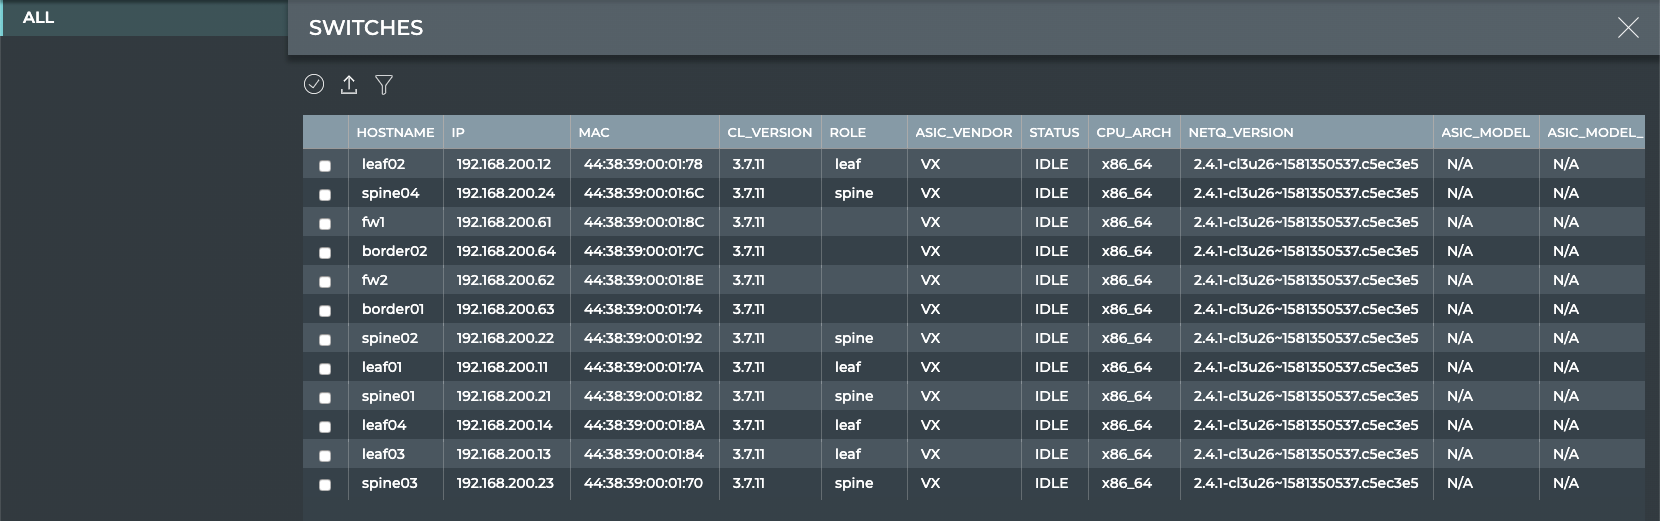This screenshot has width=1660, height=521.
Task: Tick the spine04 row checkbox
Action: tap(325, 195)
